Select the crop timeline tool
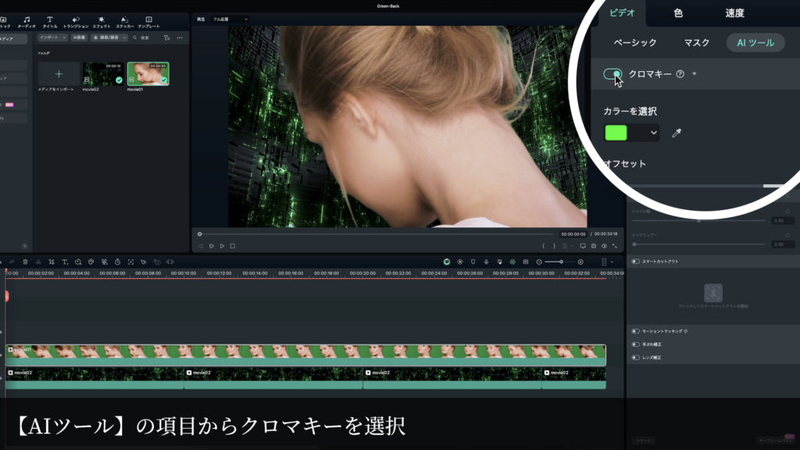Image resolution: width=800 pixels, height=450 pixels. tap(52, 262)
